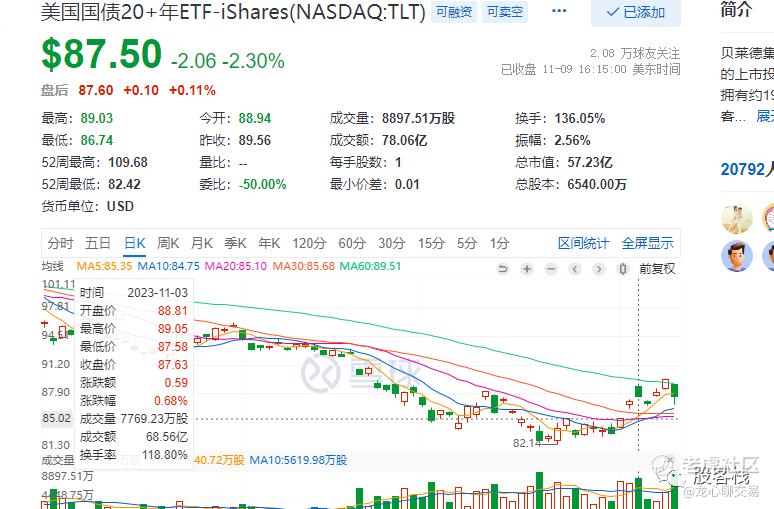Click the 货币单位 USD text
The image size is (774, 509).
[120, 206]
